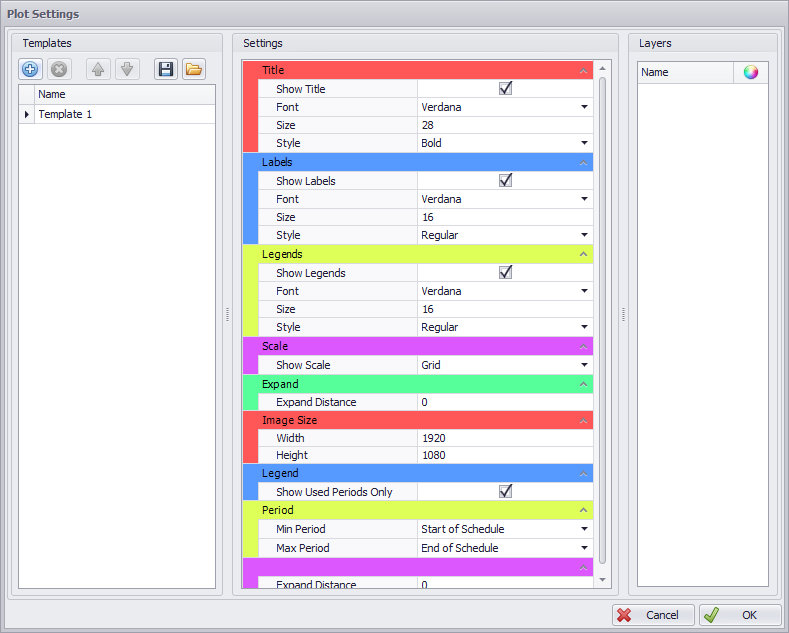
Task: Click the Image Size Width field
Action: [504, 438]
